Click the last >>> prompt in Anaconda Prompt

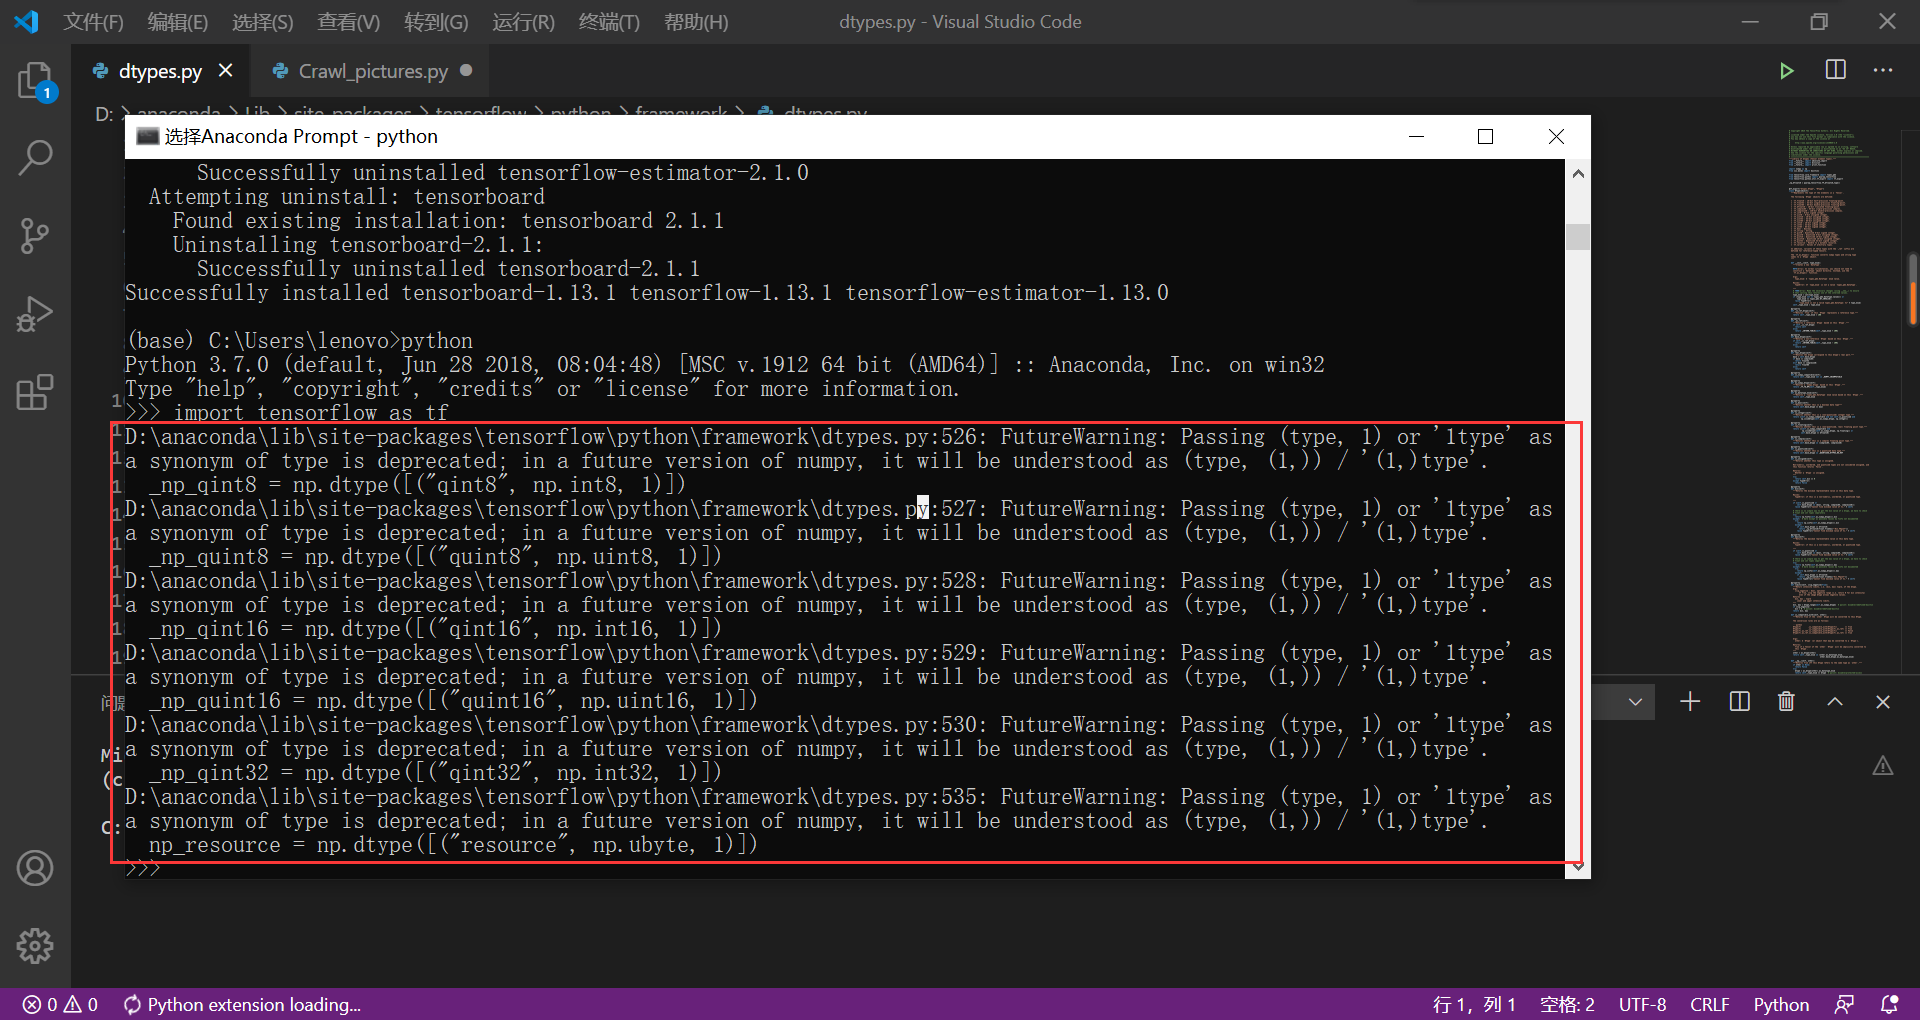click(x=142, y=869)
